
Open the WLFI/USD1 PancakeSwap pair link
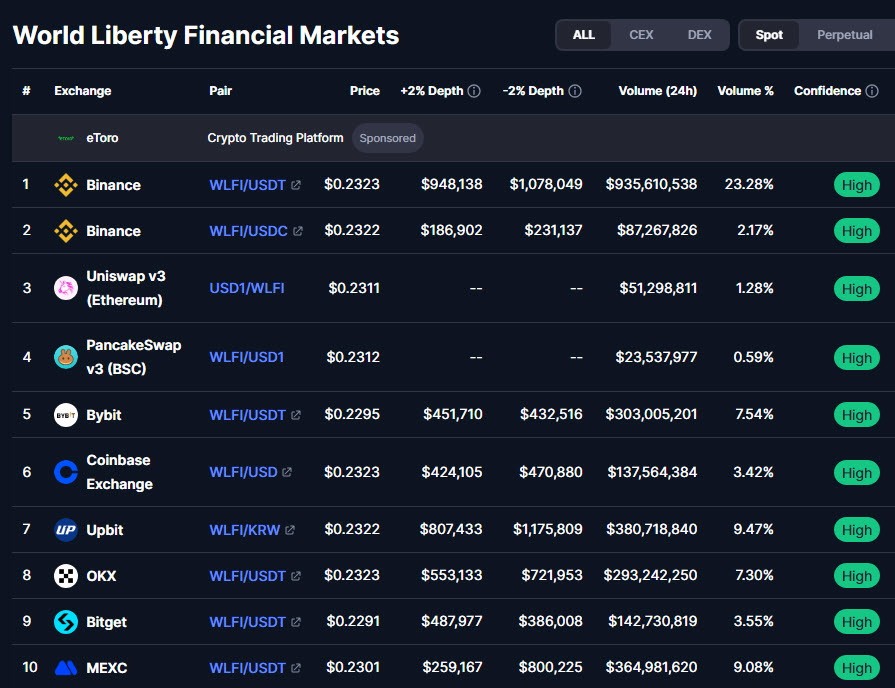coord(247,357)
